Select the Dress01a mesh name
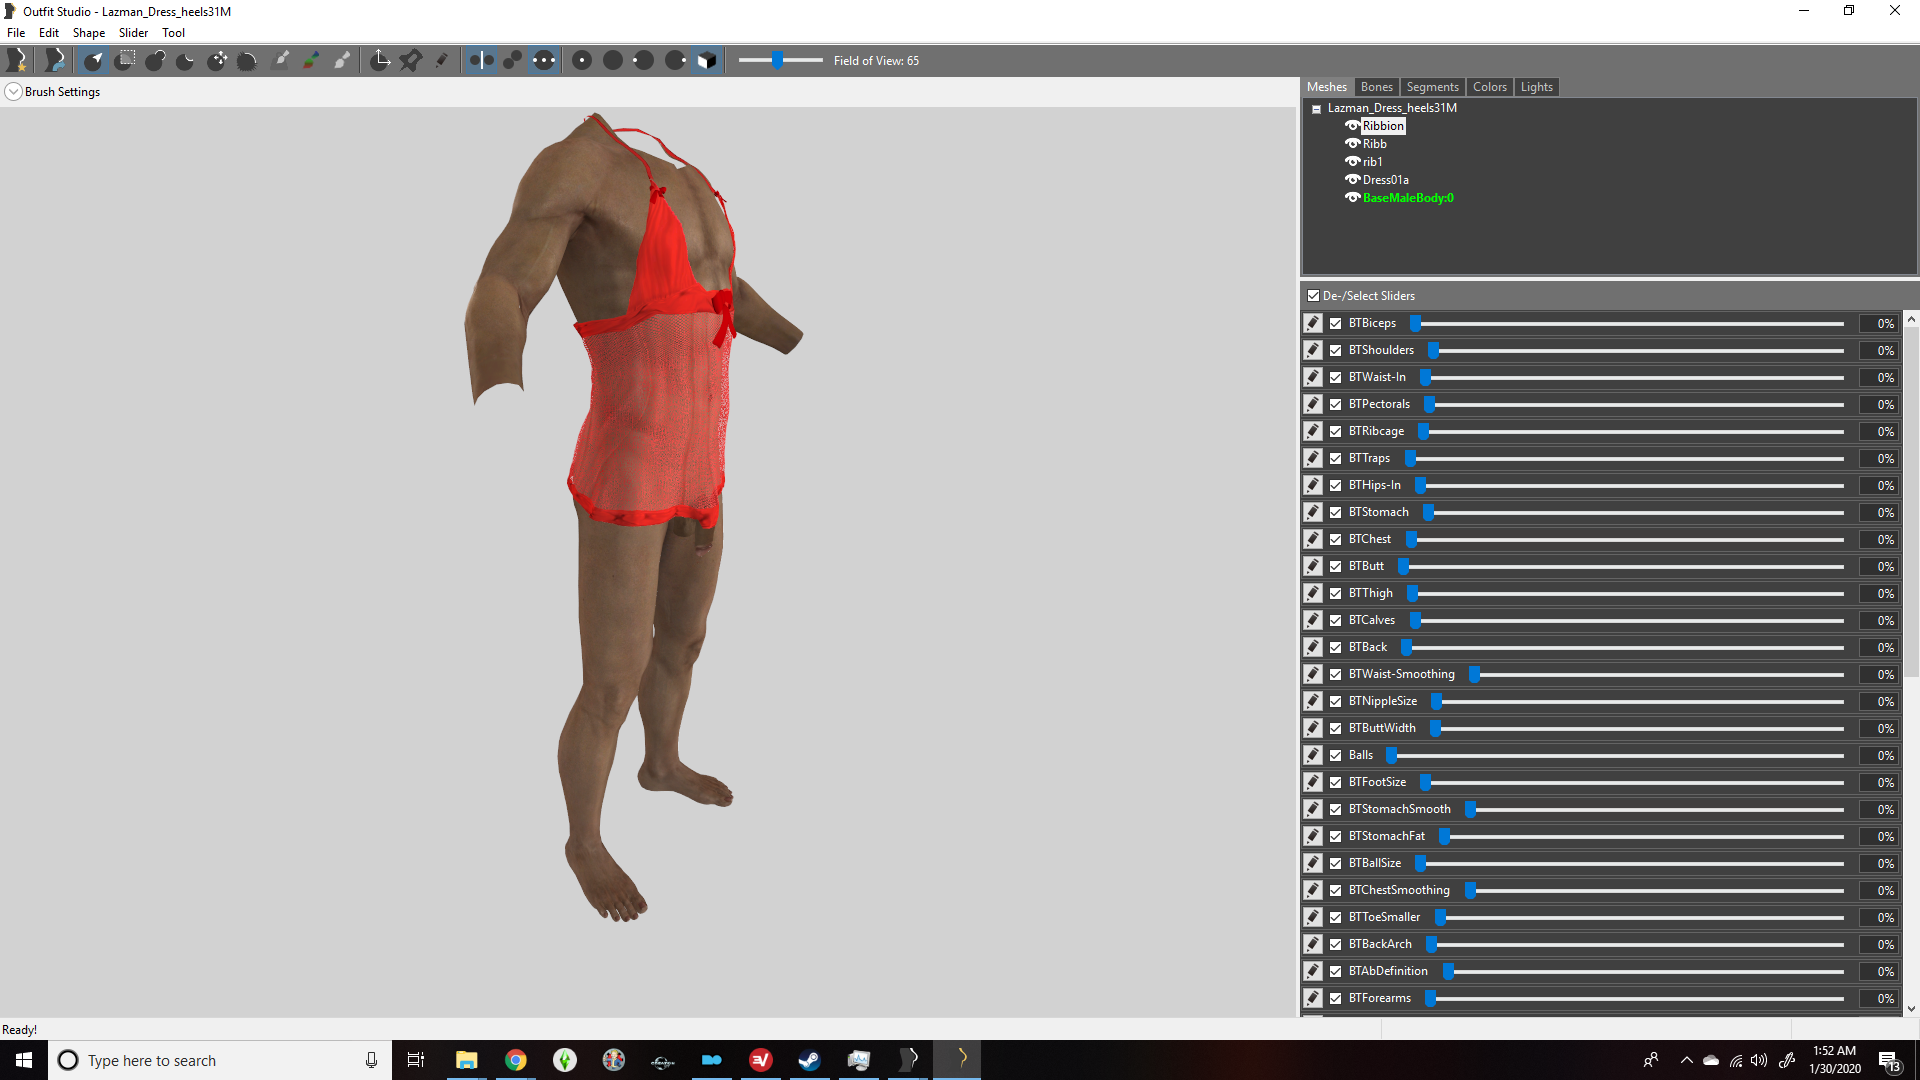The width and height of the screenshot is (1920, 1080). click(1385, 180)
